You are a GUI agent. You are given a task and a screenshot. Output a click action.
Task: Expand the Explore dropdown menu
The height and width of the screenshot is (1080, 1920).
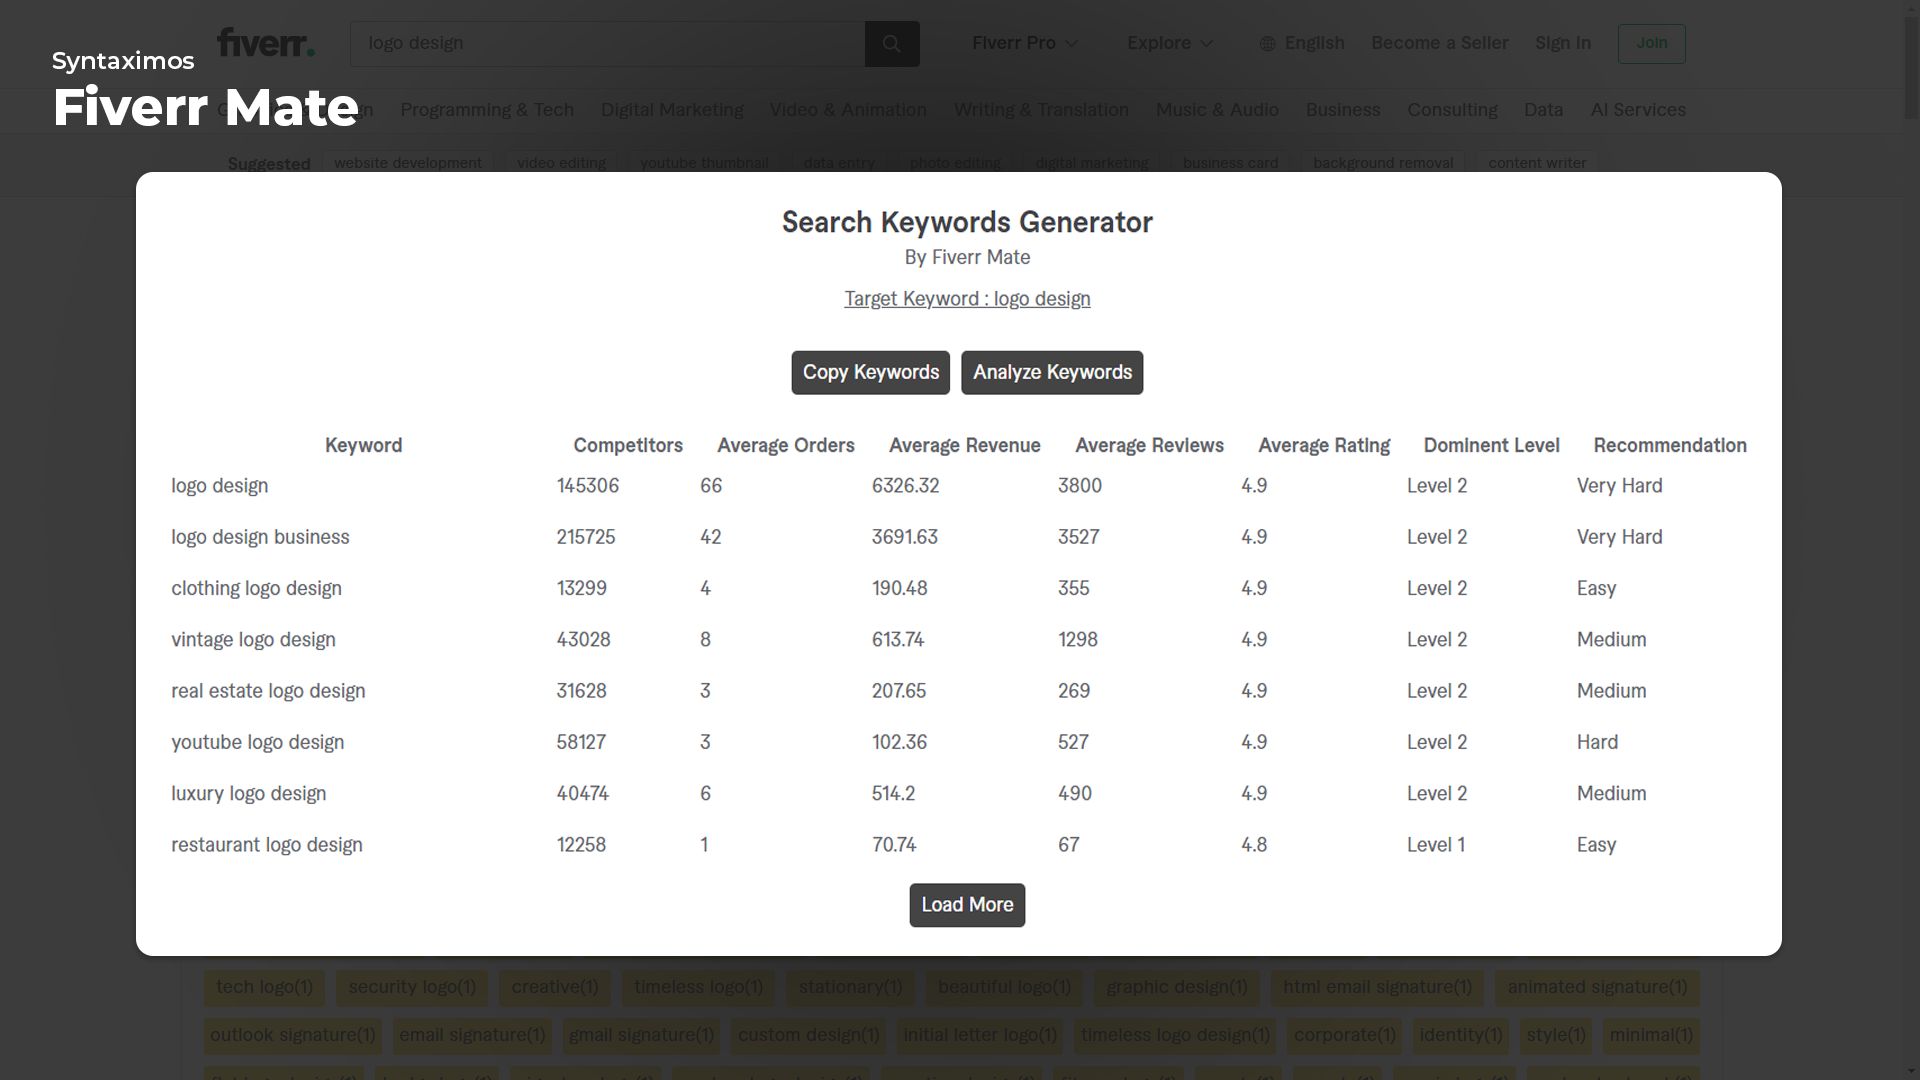[1169, 43]
